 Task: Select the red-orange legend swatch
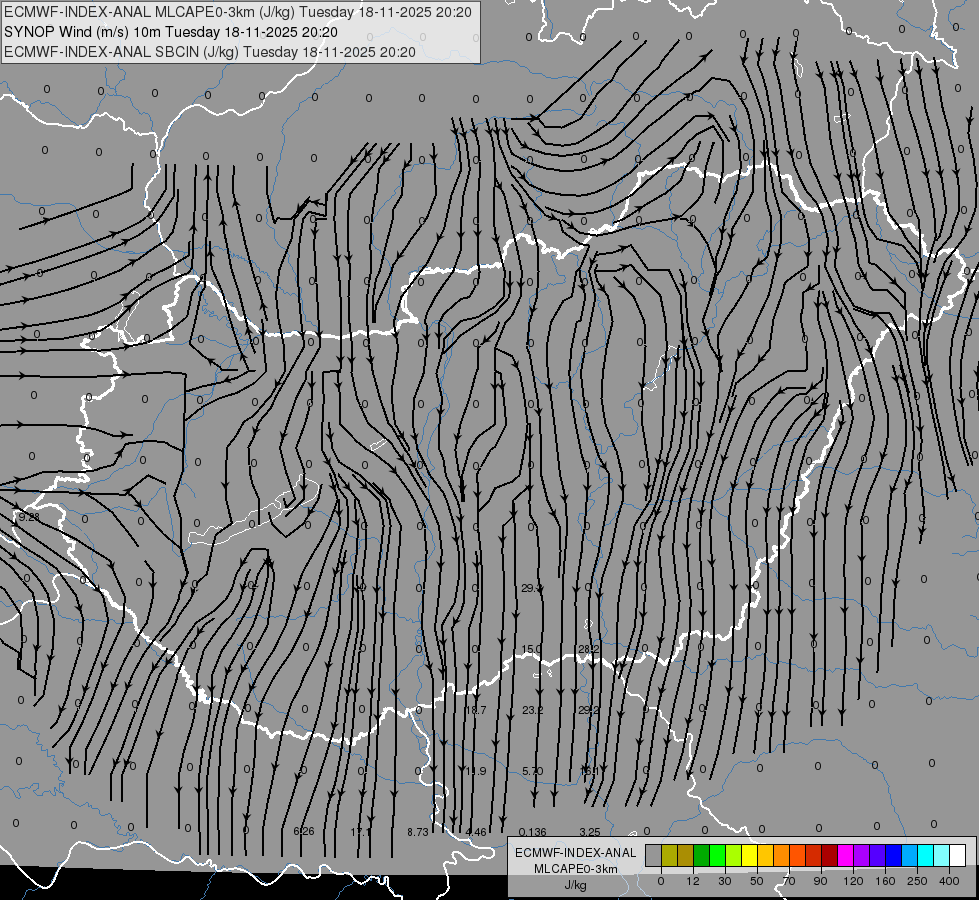point(798,856)
